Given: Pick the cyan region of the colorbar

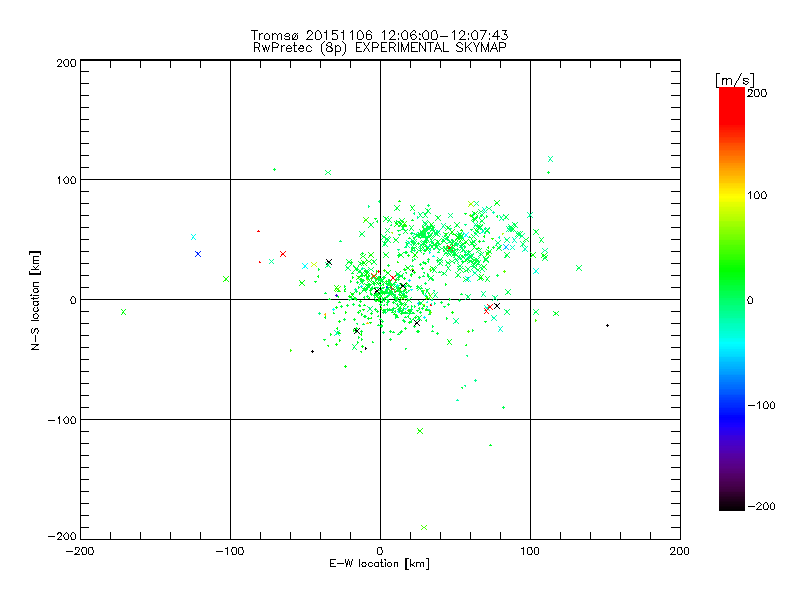Looking at the screenshot, I should click(x=732, y=344).
